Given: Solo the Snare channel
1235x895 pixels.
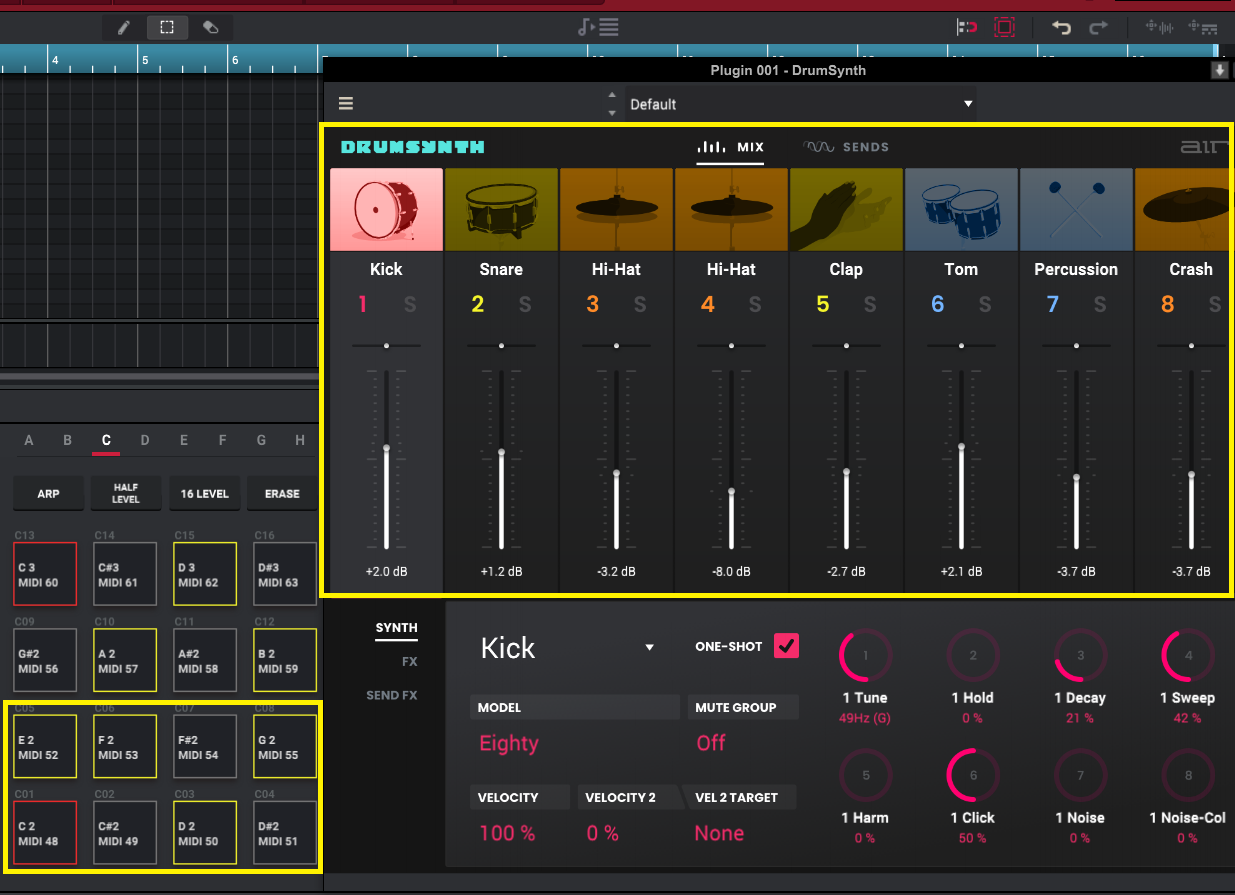Looking at the screenshot, I should pos(525,305).
